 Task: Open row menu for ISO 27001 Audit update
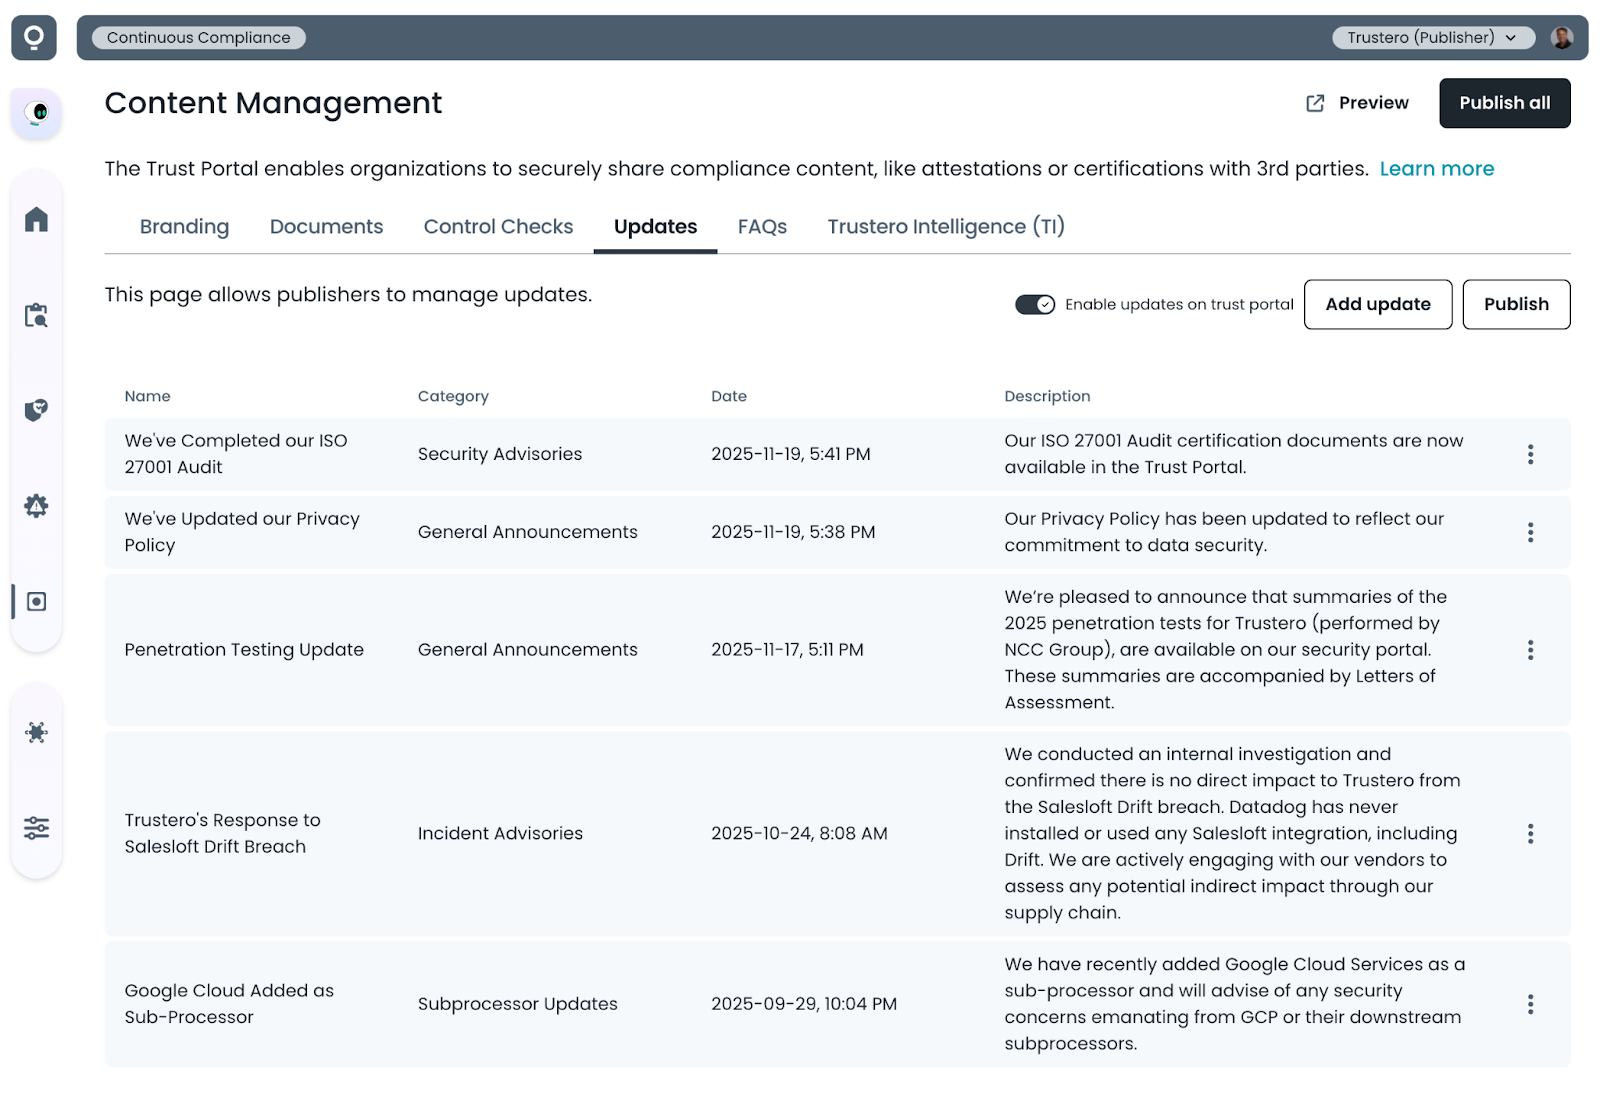(x=1530, y=454)
